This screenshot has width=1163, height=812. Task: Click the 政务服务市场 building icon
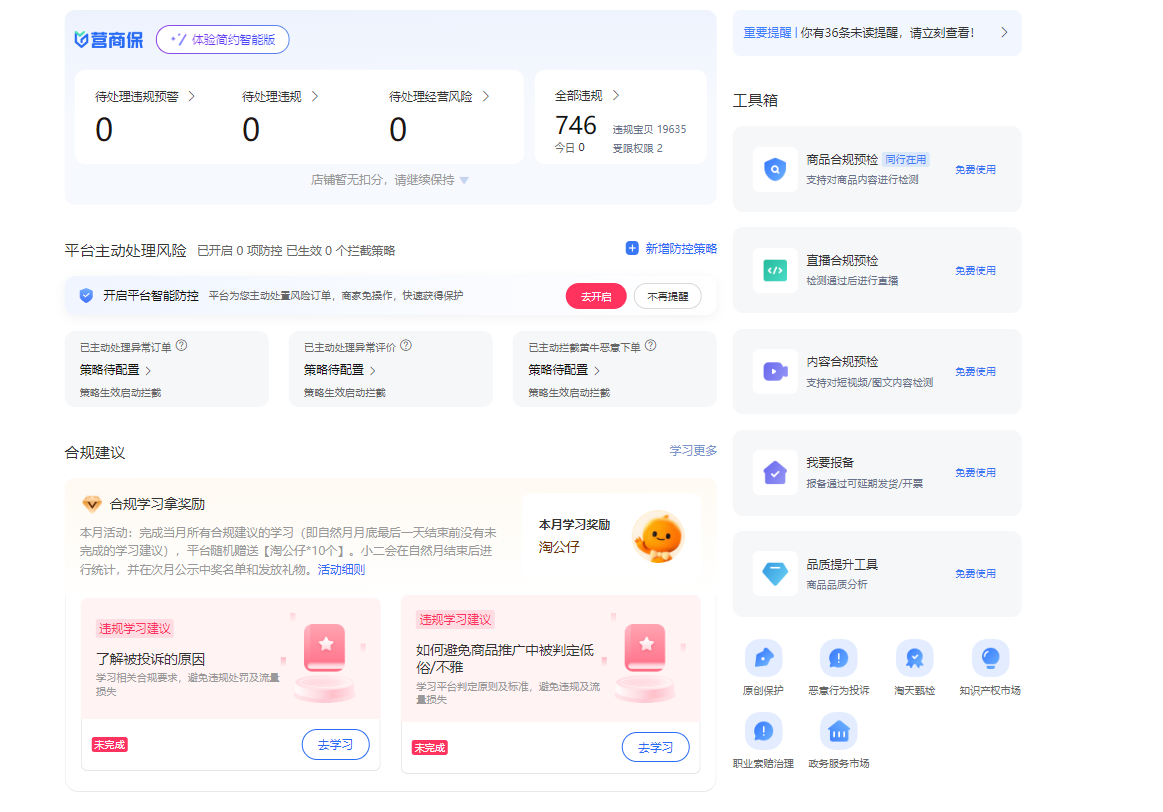pos(838,731)
